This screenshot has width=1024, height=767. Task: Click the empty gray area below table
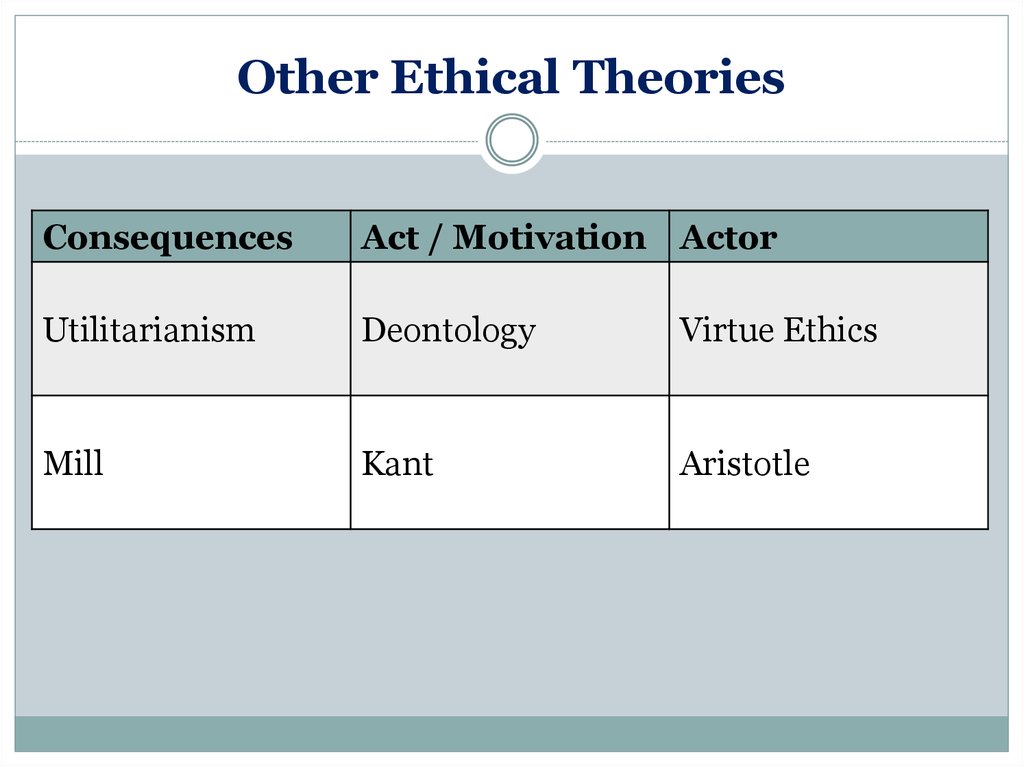512,621
